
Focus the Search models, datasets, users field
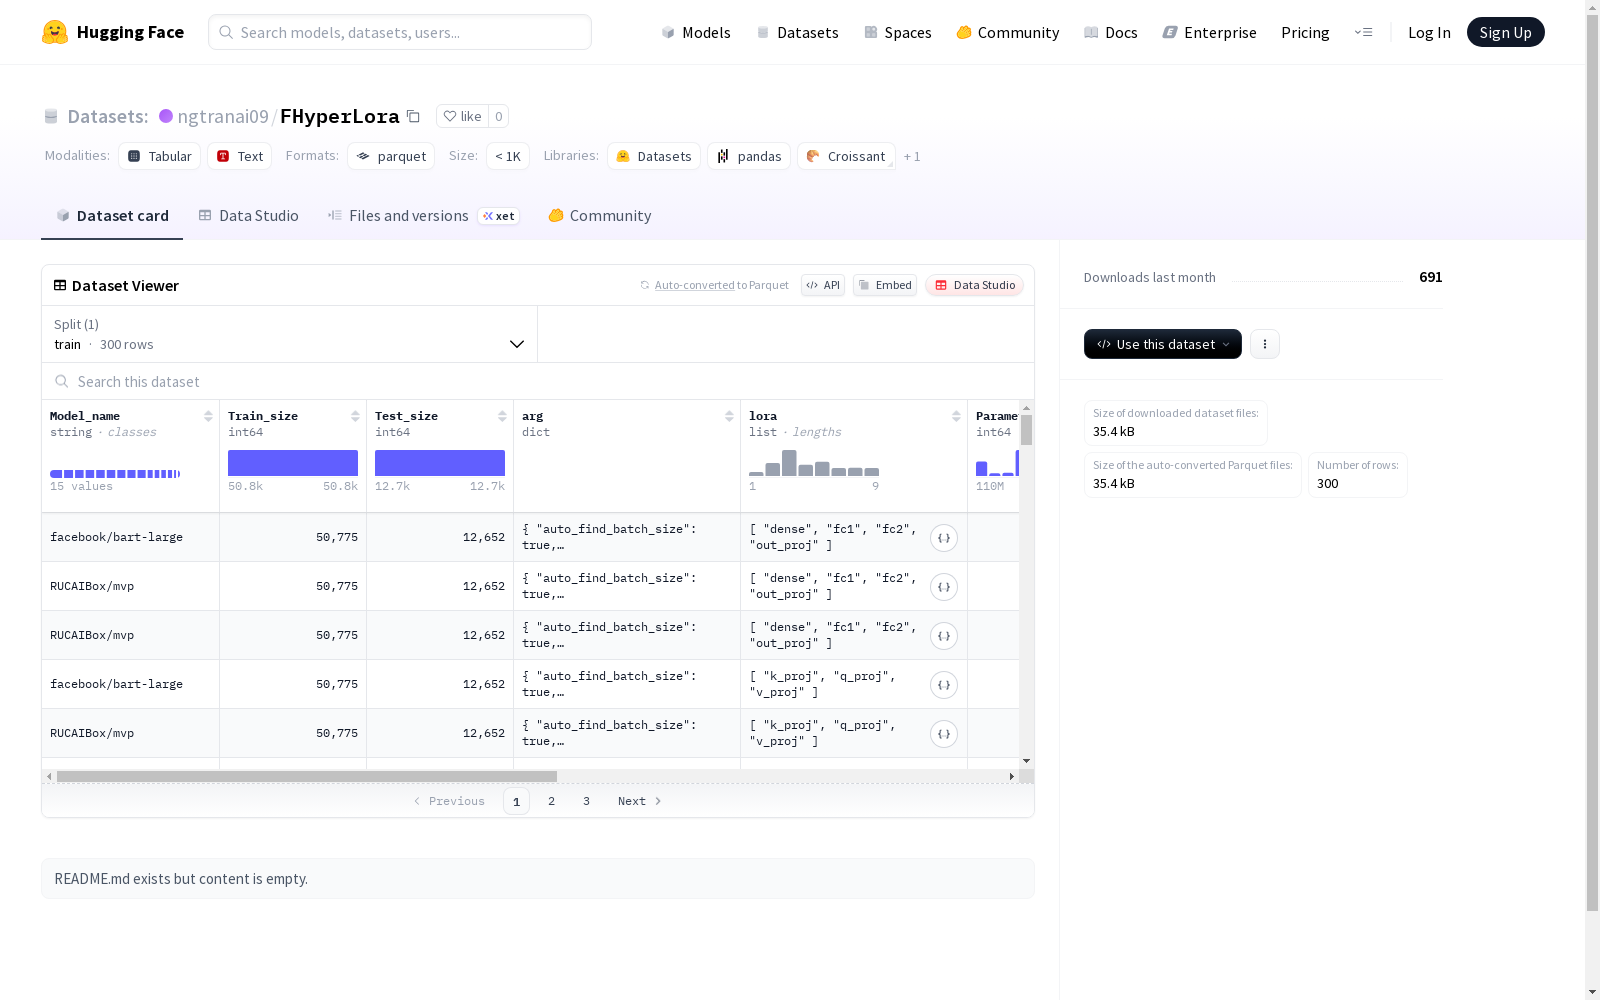(400, 32)
